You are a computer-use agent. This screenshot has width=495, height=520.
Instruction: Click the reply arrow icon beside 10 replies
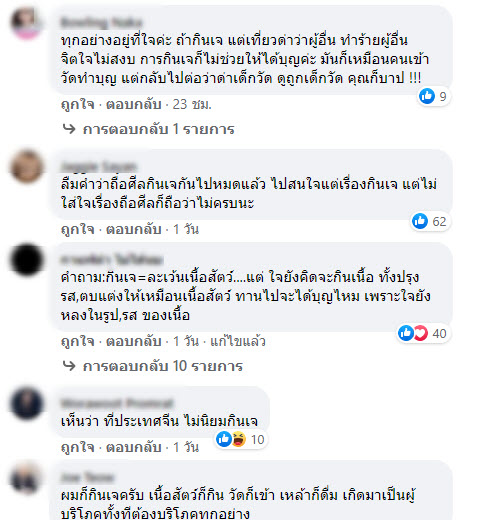(x=69, y=365)
